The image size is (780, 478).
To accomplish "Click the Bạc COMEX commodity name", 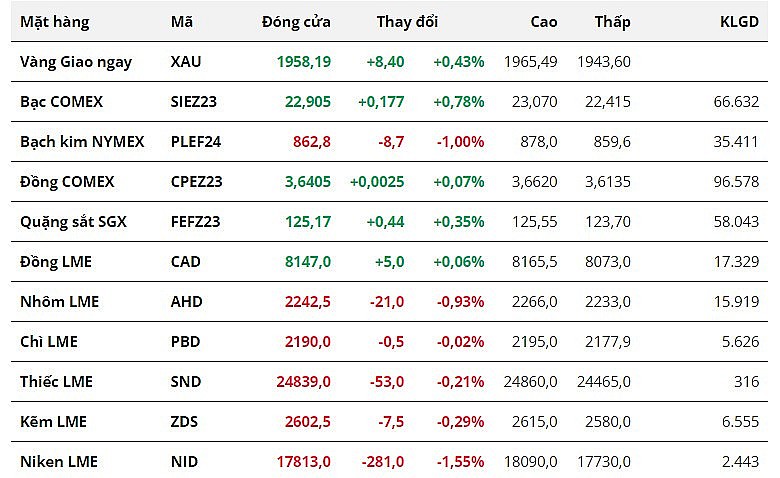I will (x=61, y=102).
